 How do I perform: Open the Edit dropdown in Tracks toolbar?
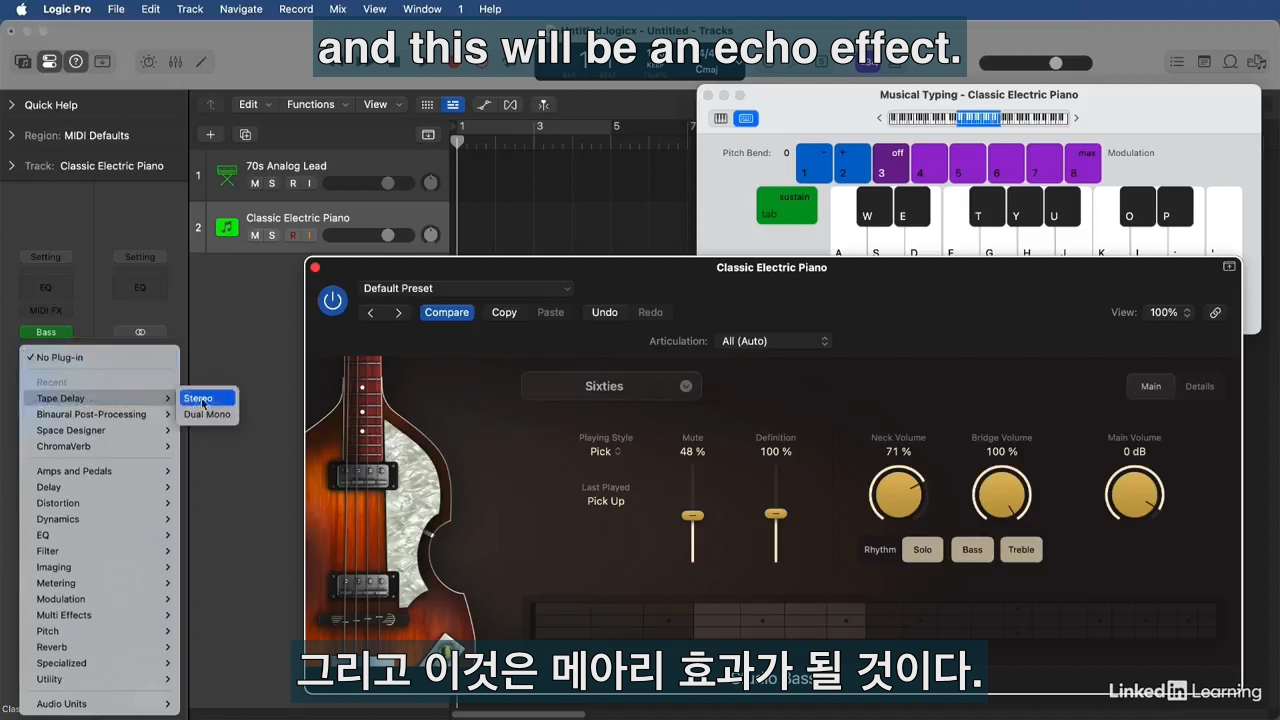pyautogui.click(x=255, y=105)
